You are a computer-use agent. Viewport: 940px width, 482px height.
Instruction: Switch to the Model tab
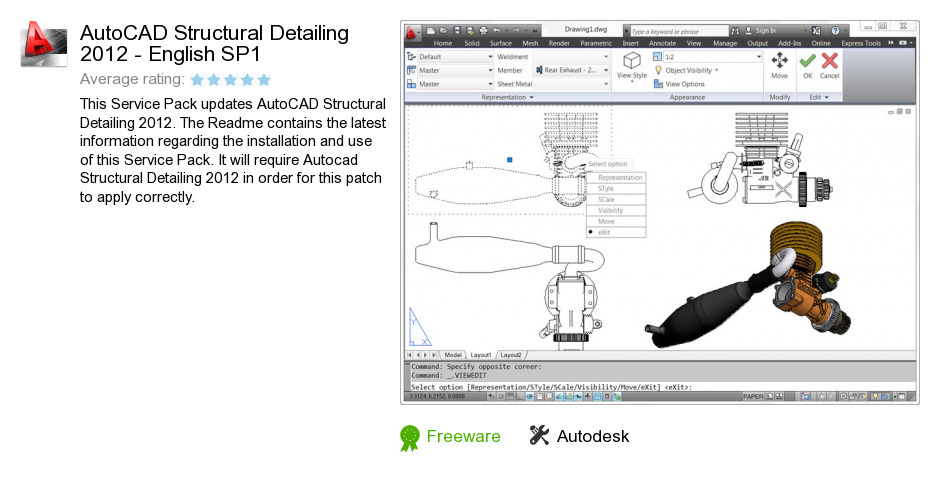453,355
